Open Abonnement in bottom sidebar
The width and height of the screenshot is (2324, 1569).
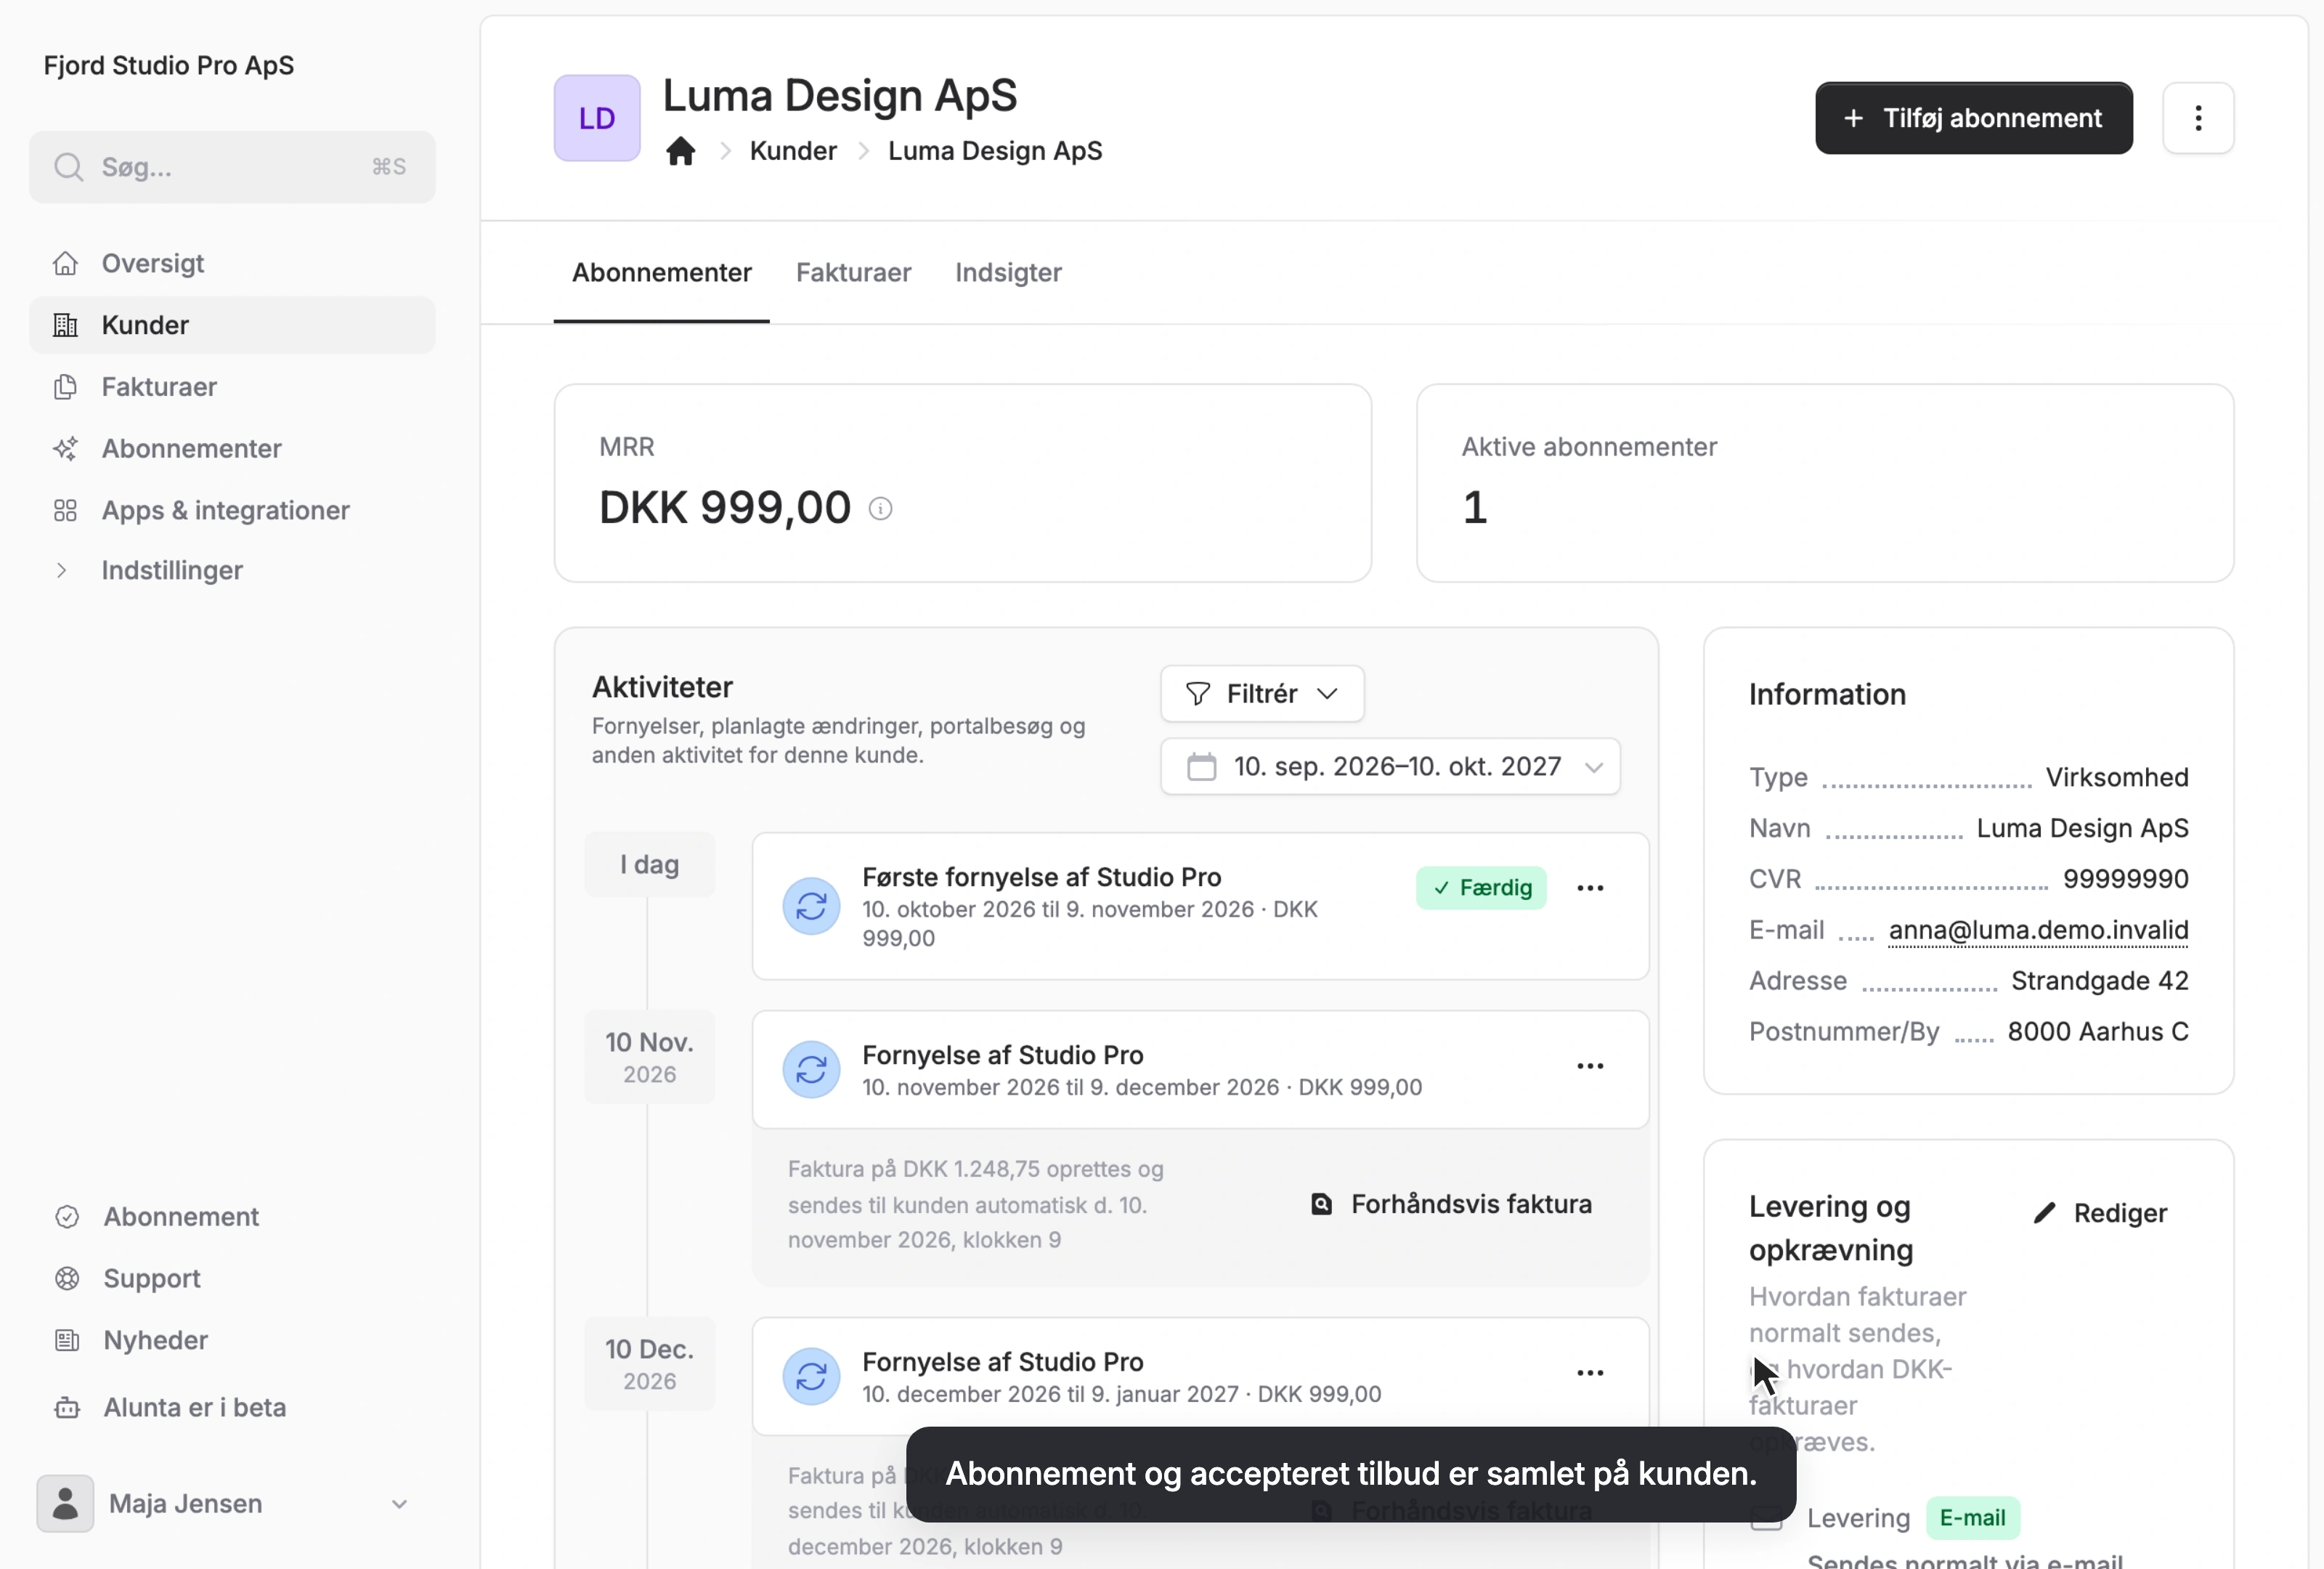(232, 1217)
